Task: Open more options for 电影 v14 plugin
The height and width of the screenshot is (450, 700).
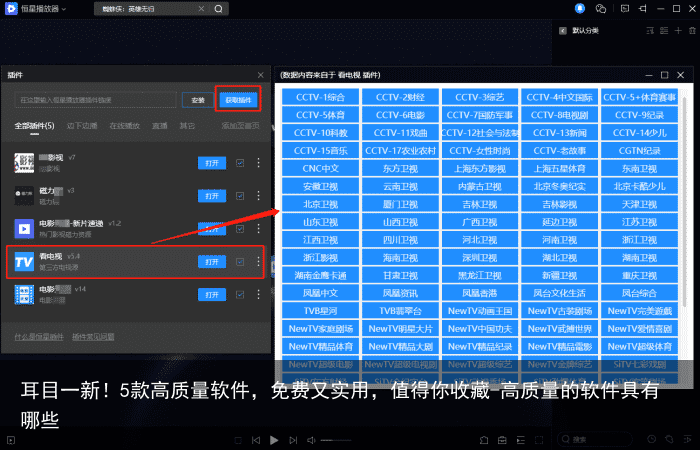Action: click(x=258, y=294)
